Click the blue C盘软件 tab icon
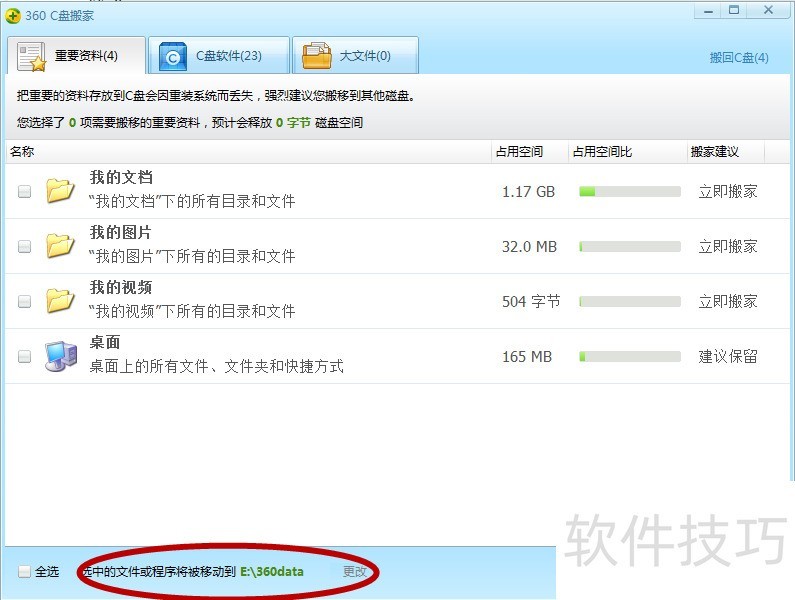This screenshot has width=795, height=600. [173, 57]
